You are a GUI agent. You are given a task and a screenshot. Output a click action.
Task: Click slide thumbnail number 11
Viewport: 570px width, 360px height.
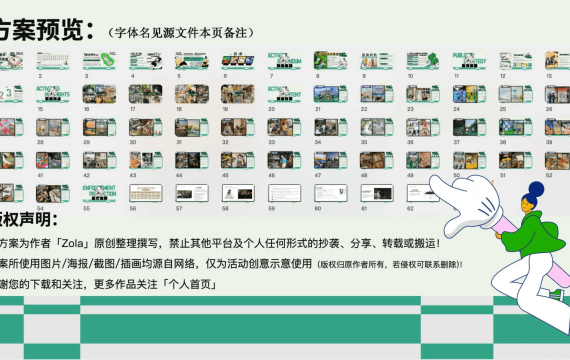click(x=469, y=61)
